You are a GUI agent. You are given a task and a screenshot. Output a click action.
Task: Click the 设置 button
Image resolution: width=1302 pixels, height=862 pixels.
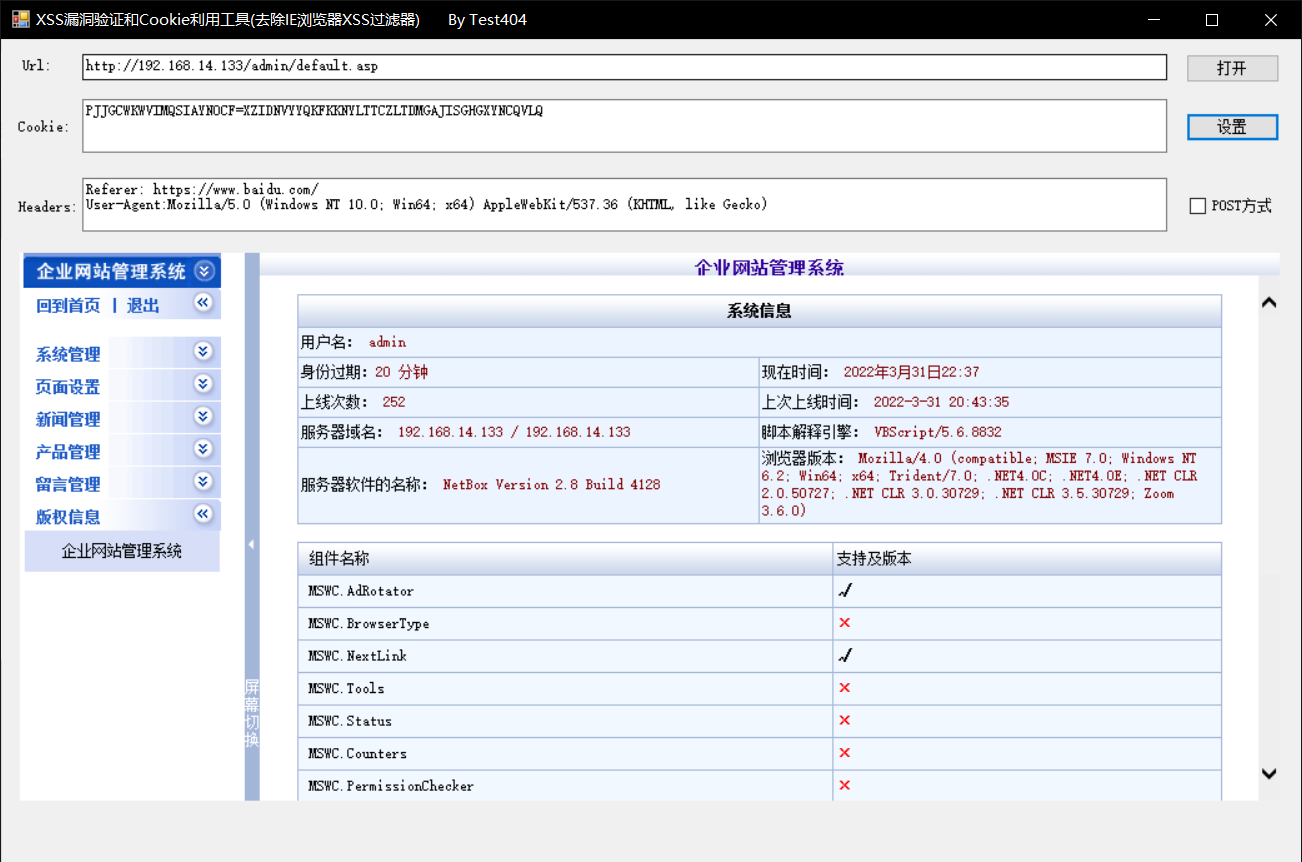(1232, 127)
